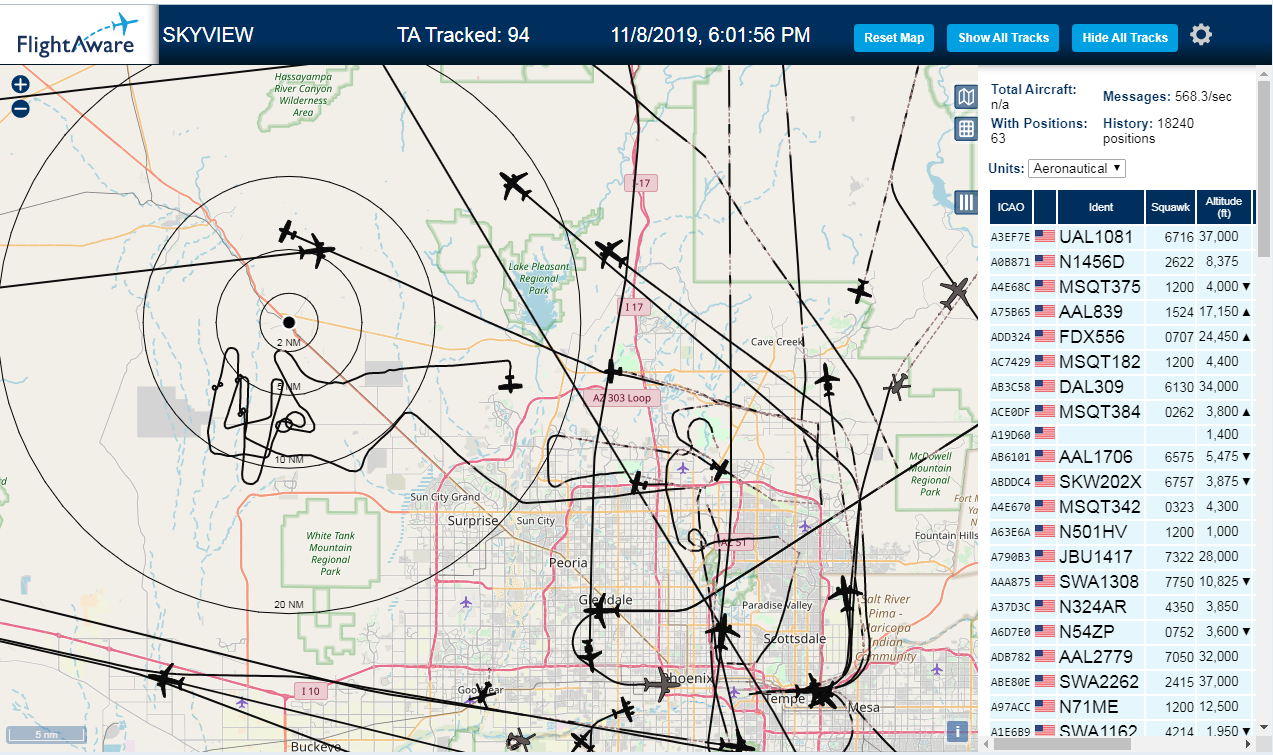
Task: Click Hide All Tracks button
Action: [x=1125, y=38]
